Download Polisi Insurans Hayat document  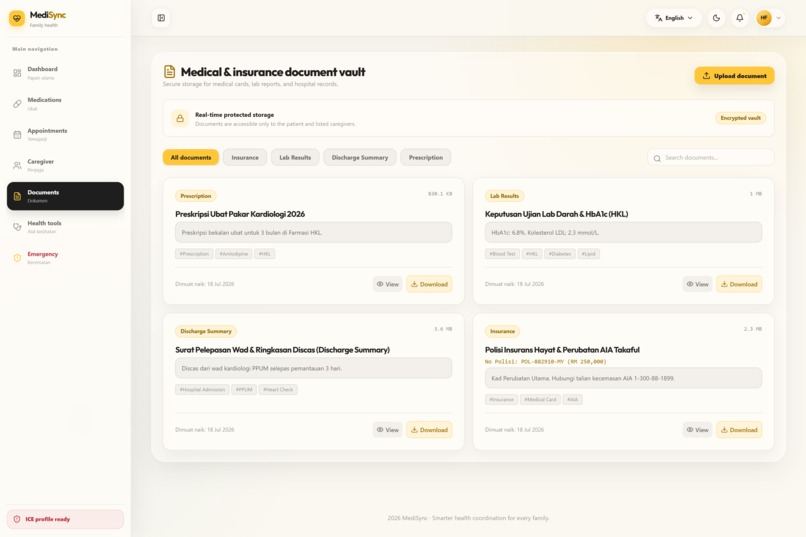[739, 430]
